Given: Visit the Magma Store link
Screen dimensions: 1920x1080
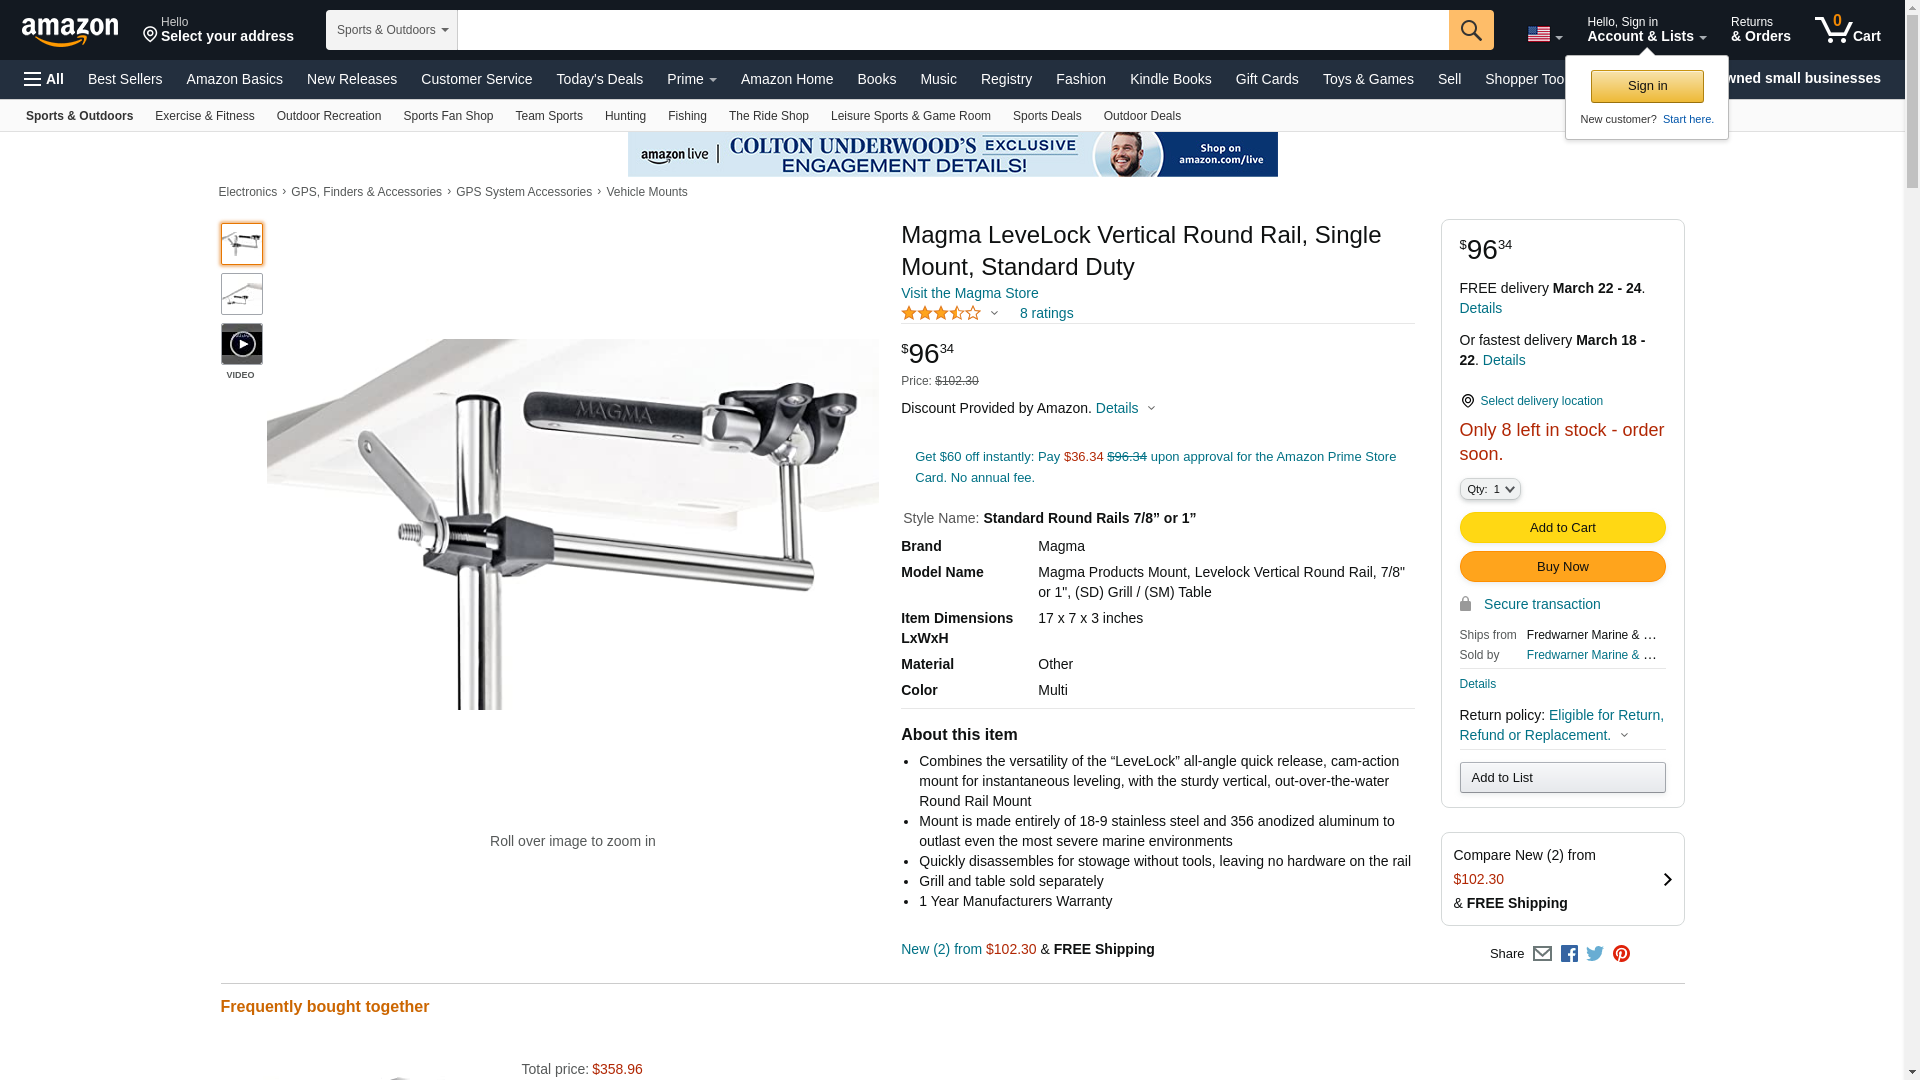Looking at the screenshot, I should (969, 293).
